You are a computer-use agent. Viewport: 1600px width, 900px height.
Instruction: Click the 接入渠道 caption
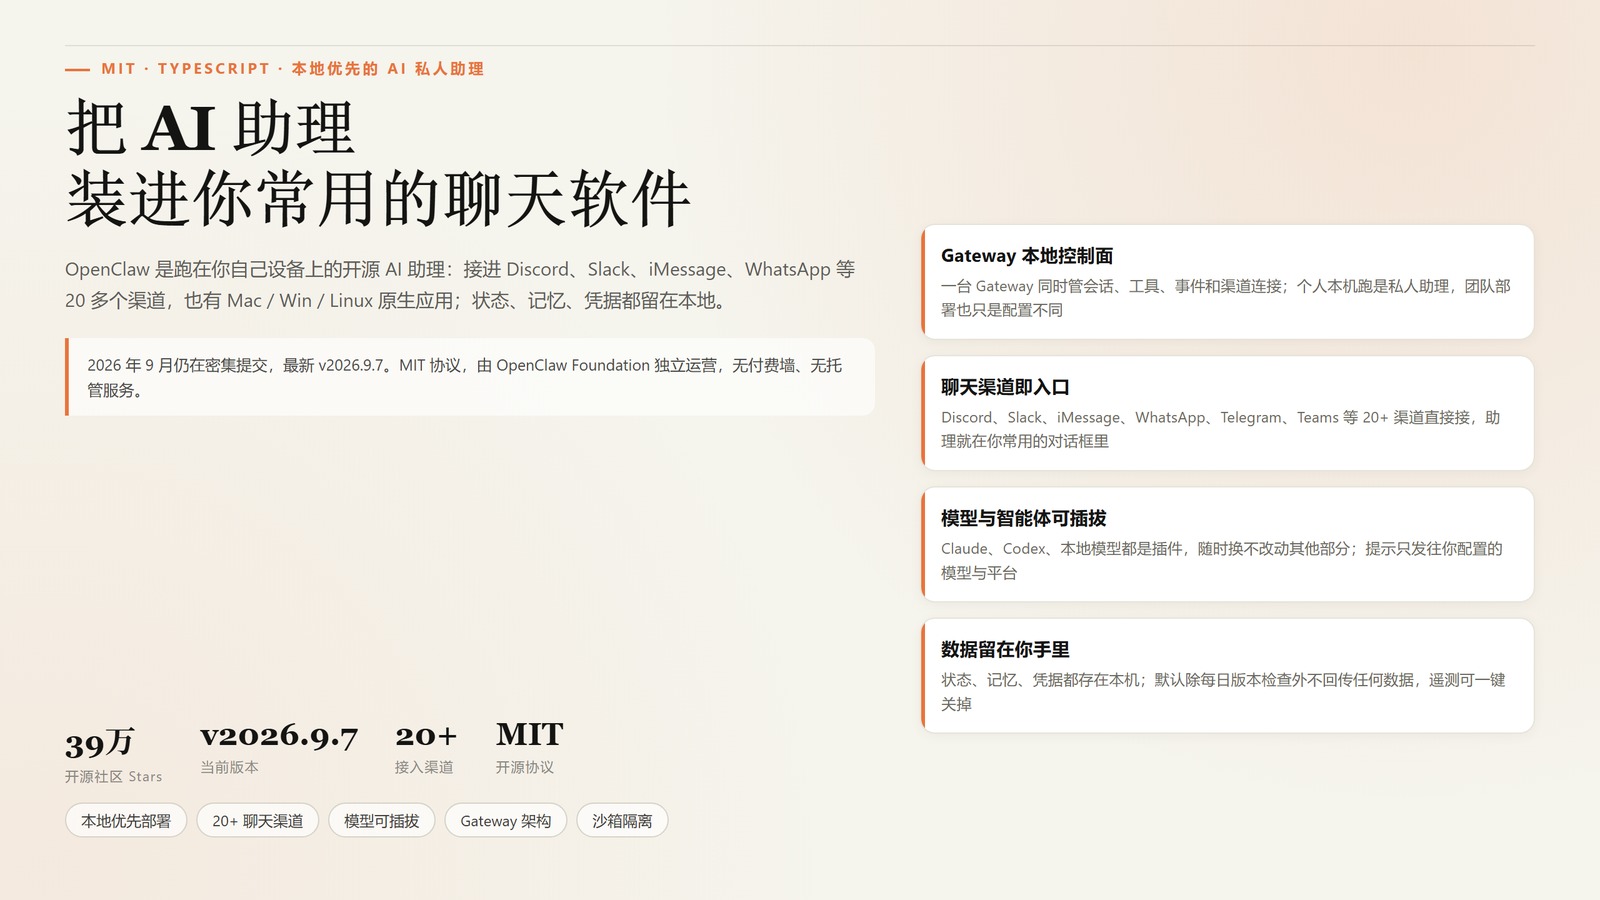(424, 767)
